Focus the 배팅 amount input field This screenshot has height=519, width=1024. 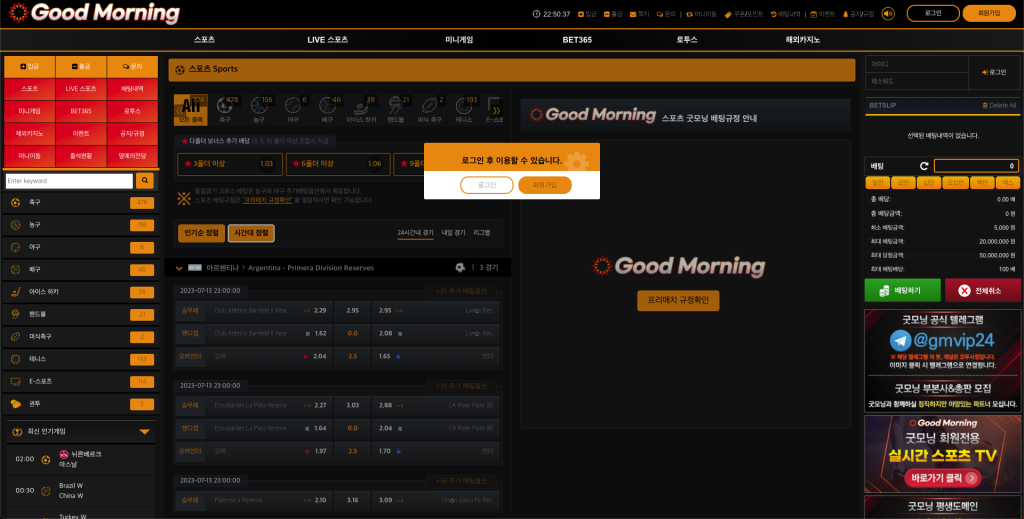976,166
